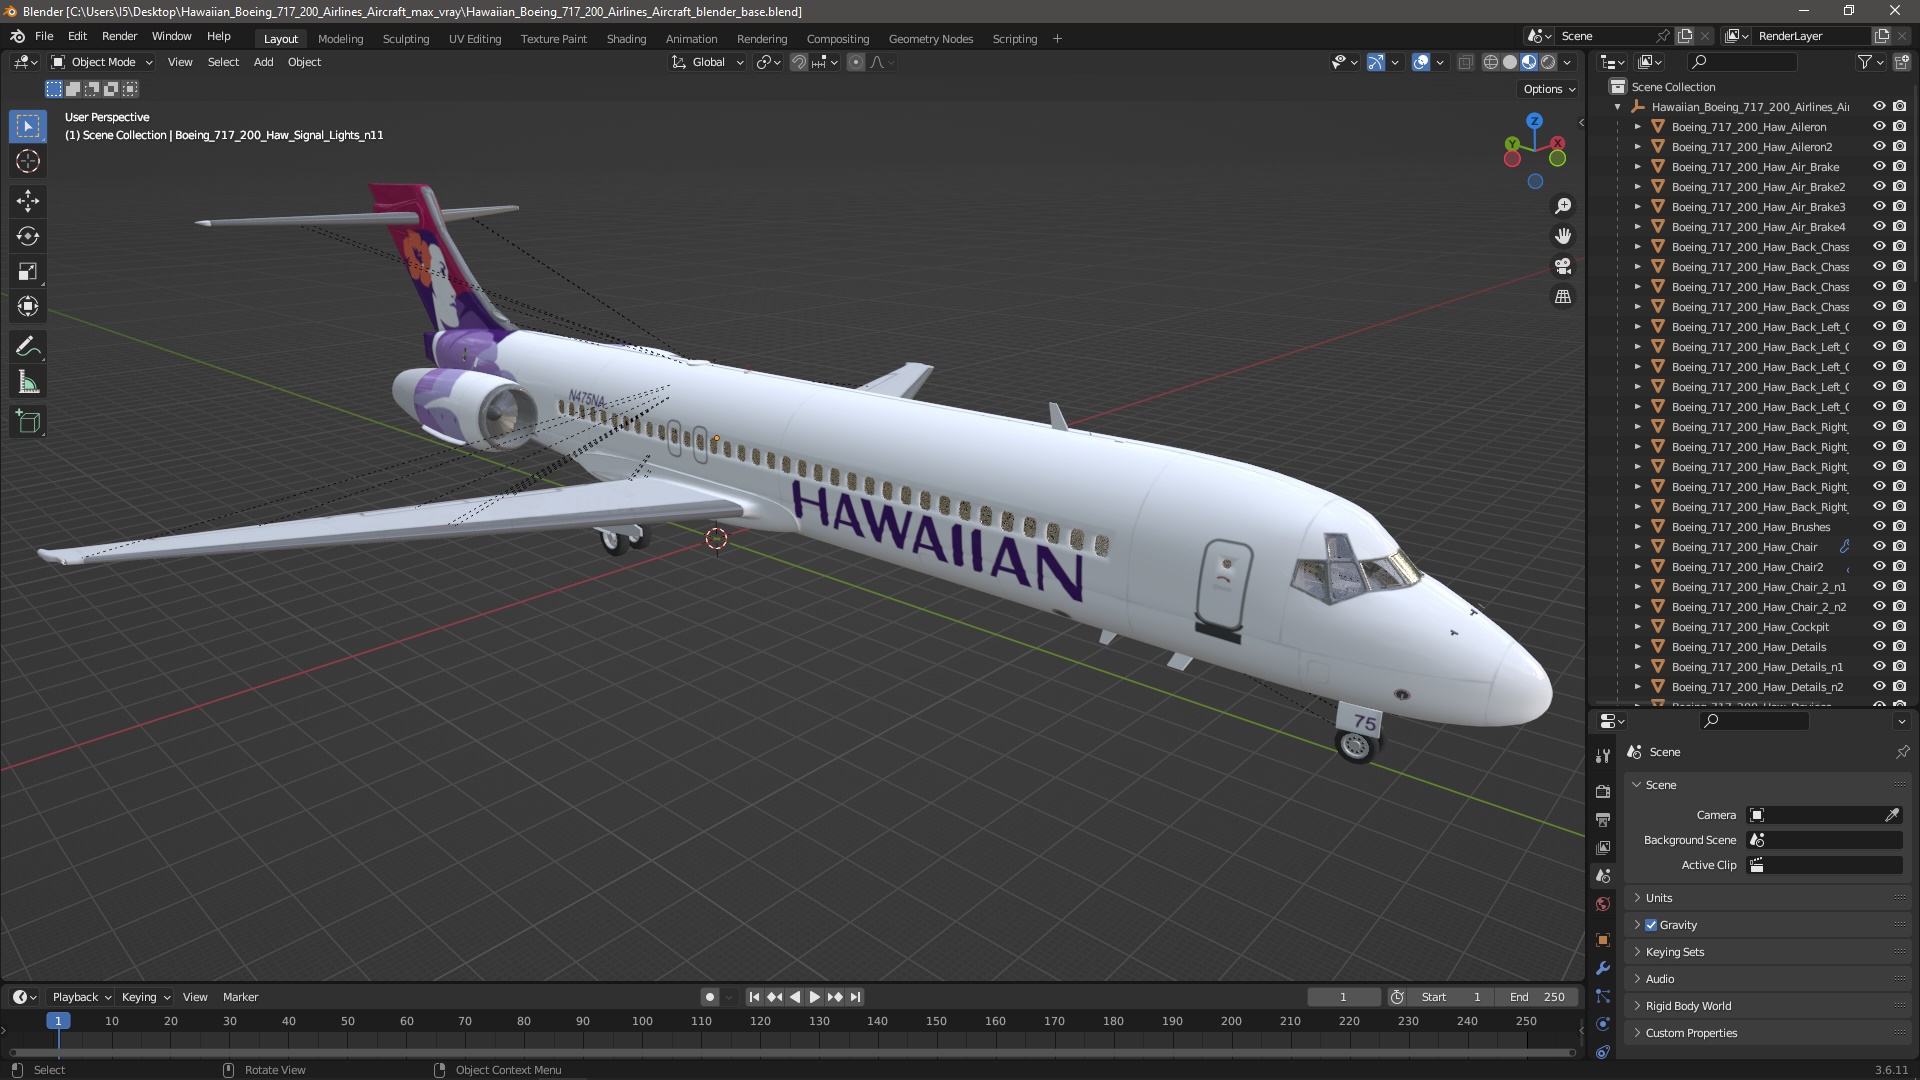Disable render for Boeing_717_200_Haw_Chair
This screenshot has width=1920, height=1080.
1899,547
